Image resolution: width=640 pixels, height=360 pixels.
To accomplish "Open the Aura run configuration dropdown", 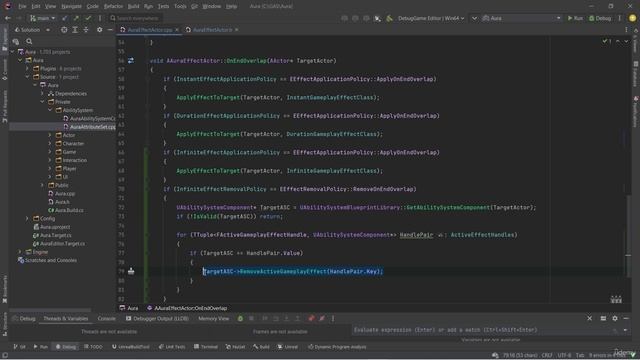I will pos(522,18).
